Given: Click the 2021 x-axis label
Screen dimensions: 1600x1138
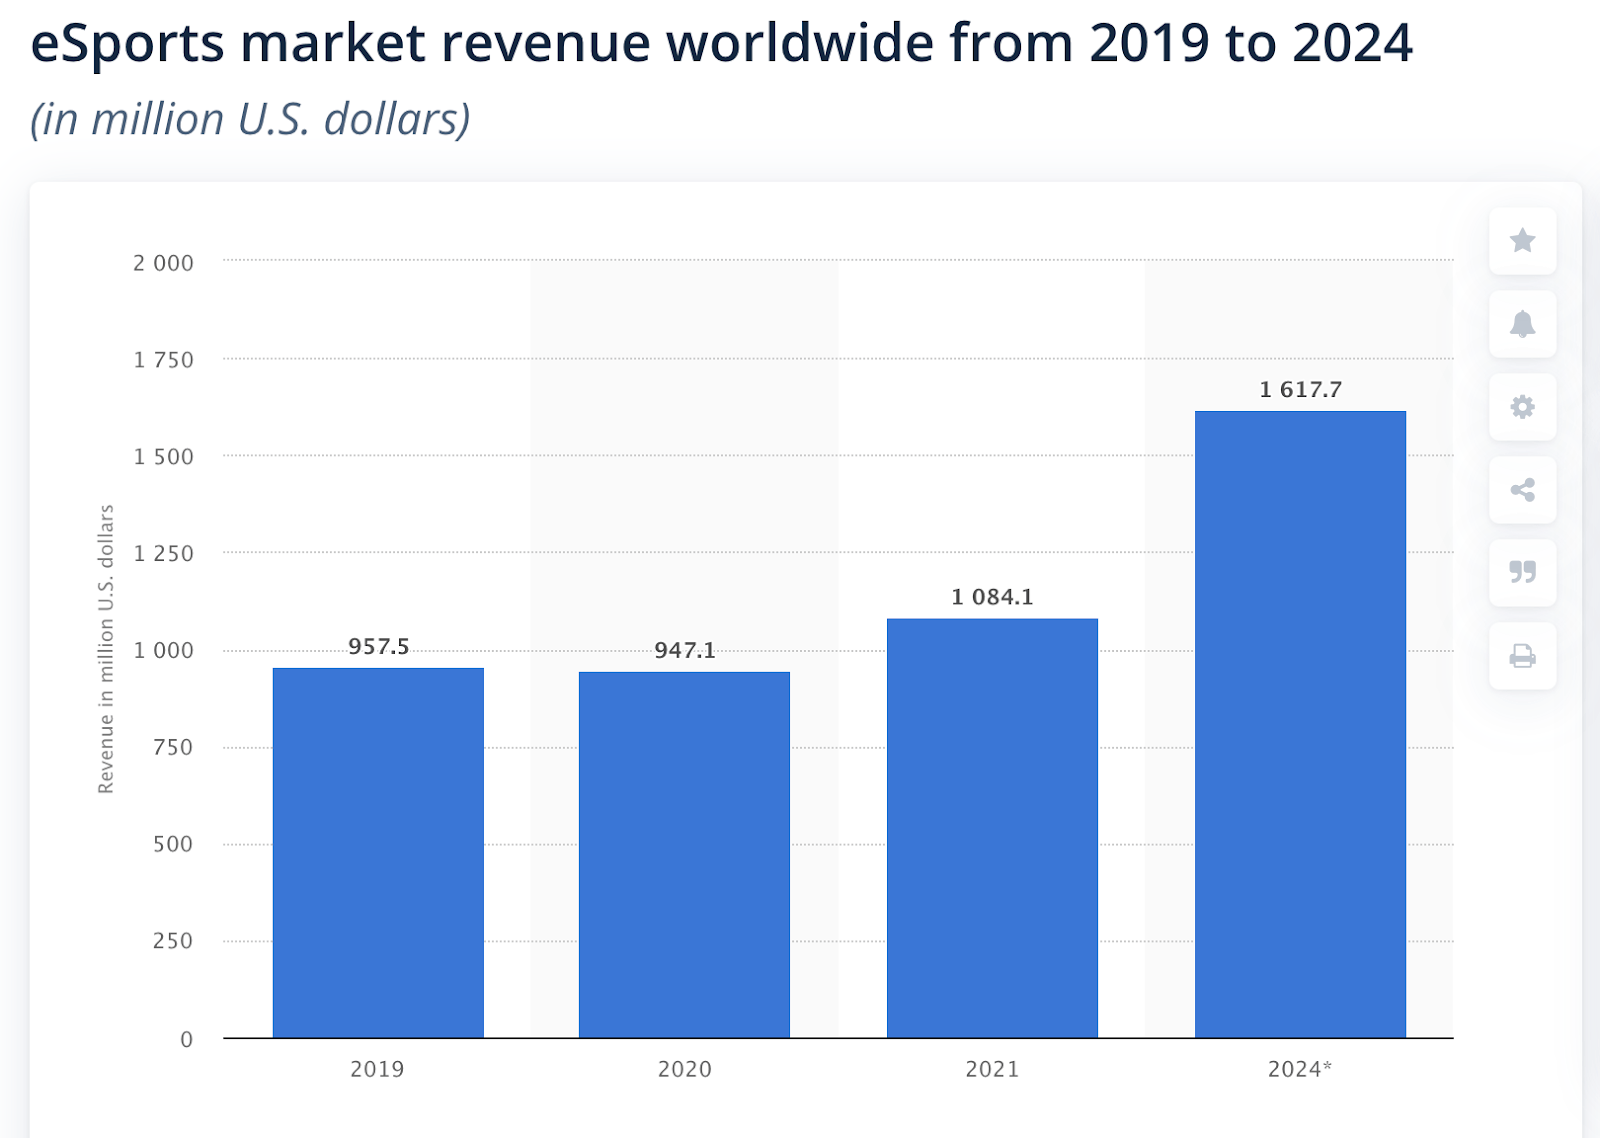Looking at the screenshot, I should 992,1069.
